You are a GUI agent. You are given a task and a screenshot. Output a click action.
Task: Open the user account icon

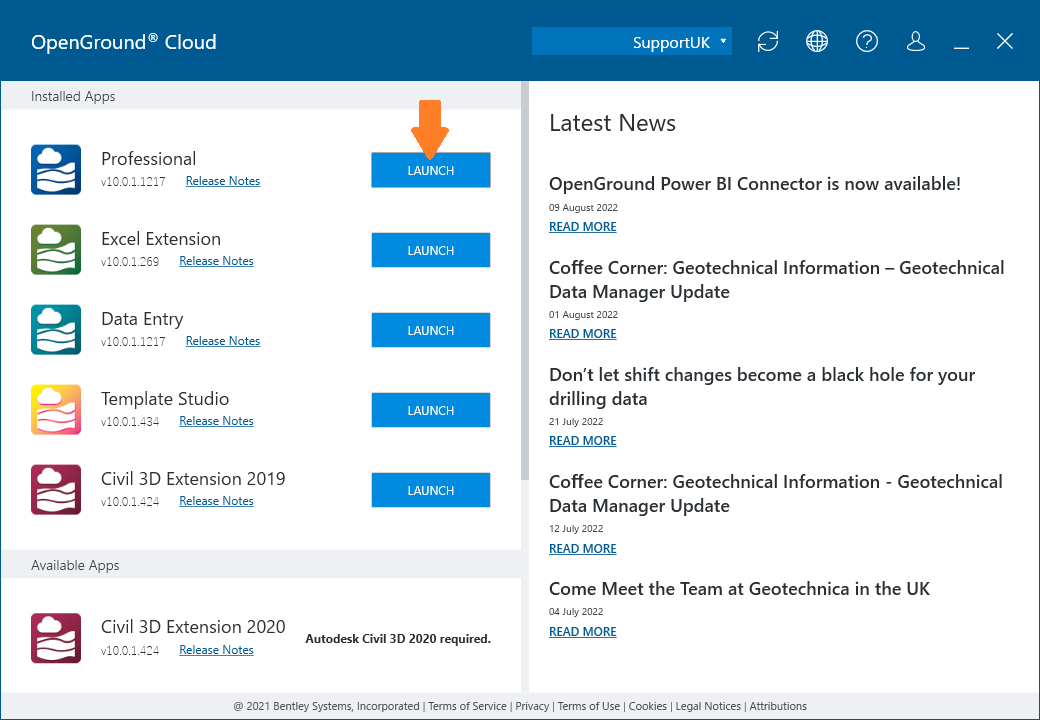click(916, 42)
